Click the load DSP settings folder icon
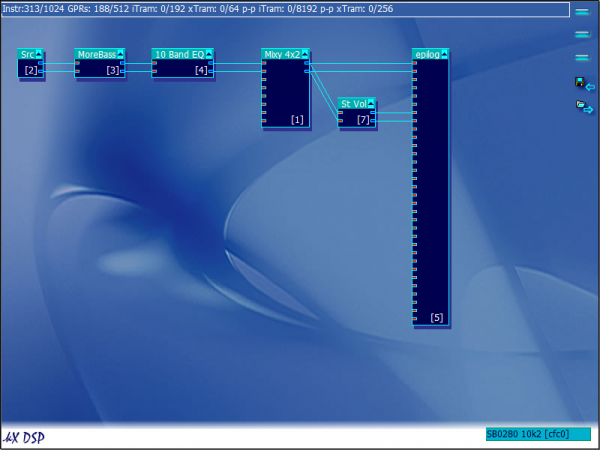The image size is (600, 450). [579, 106]
